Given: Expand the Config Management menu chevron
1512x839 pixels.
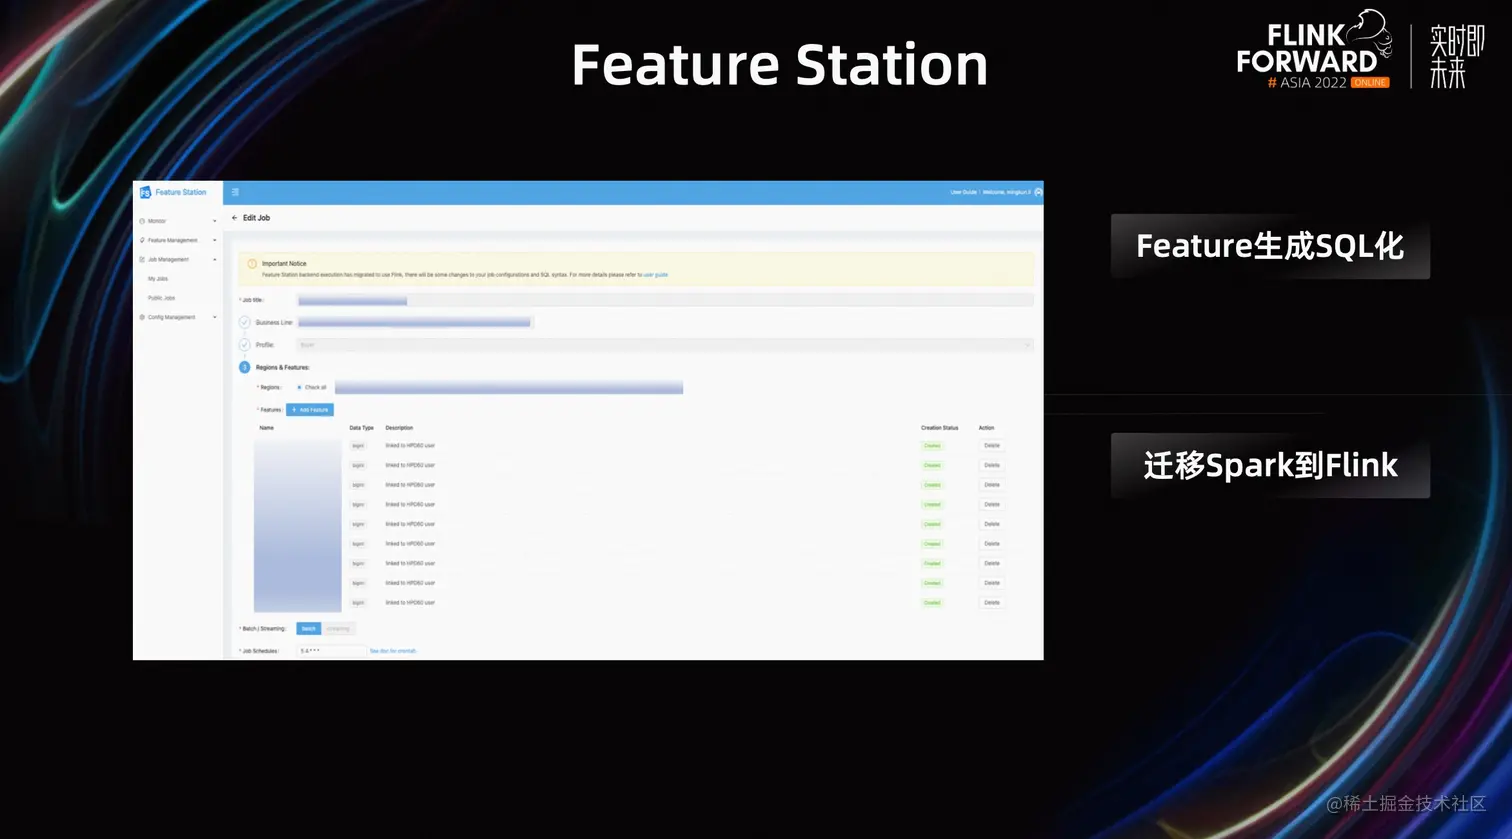Looking at the screenshot, I should [x=214, y=317].
